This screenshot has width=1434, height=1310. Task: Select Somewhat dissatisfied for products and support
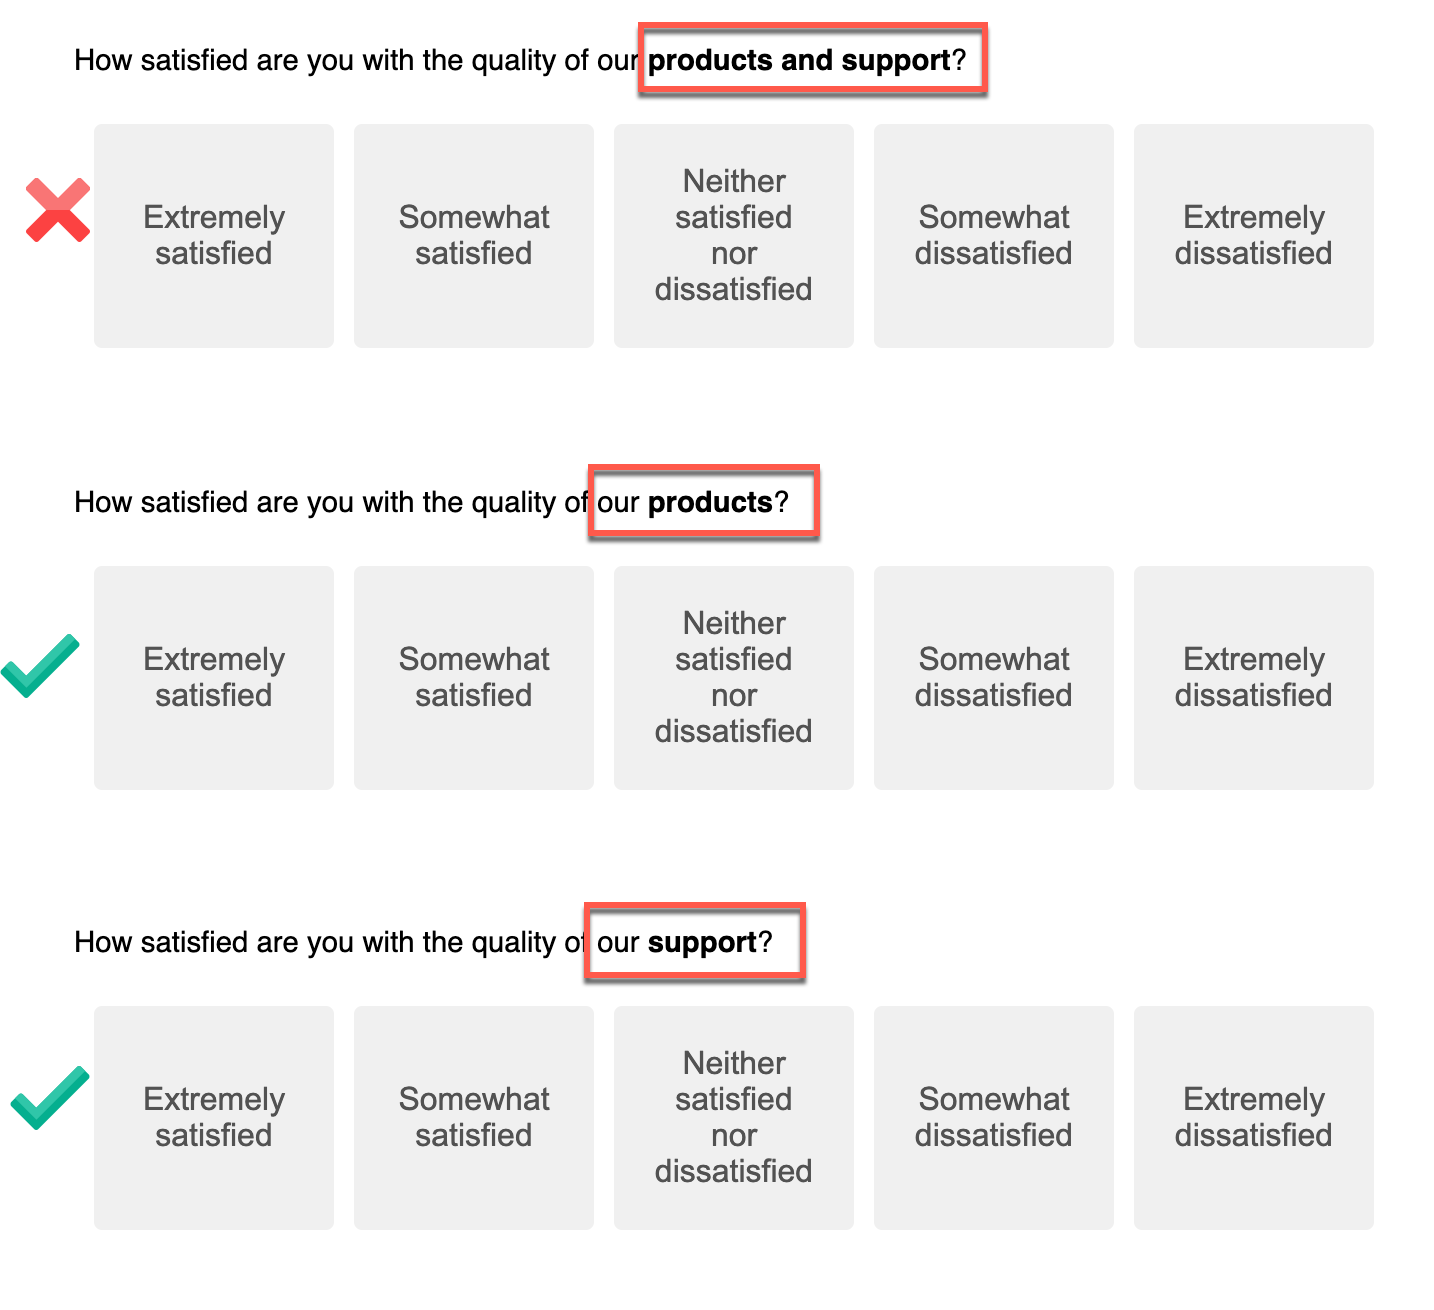coord(994,236)
